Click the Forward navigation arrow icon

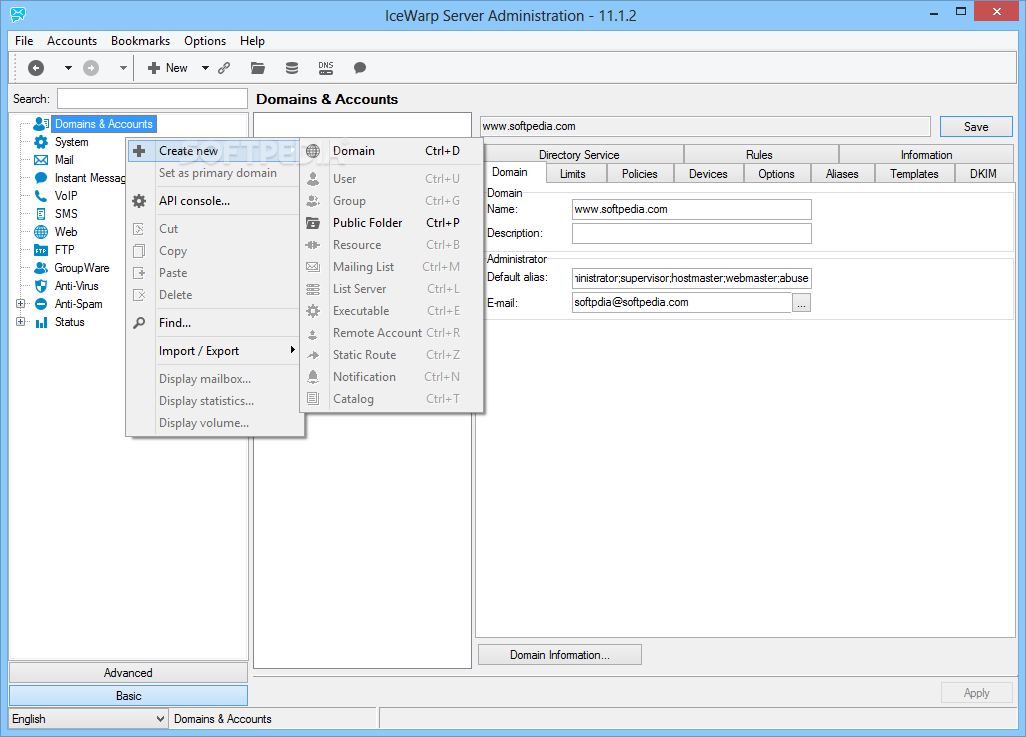(91, 68)
